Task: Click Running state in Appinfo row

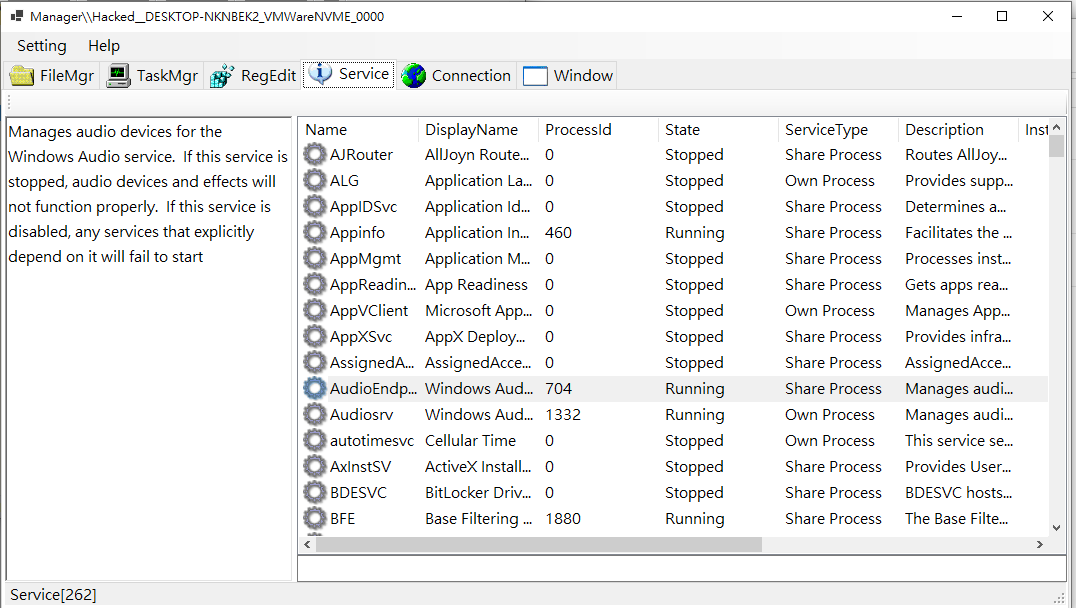Action: point(694,233)
